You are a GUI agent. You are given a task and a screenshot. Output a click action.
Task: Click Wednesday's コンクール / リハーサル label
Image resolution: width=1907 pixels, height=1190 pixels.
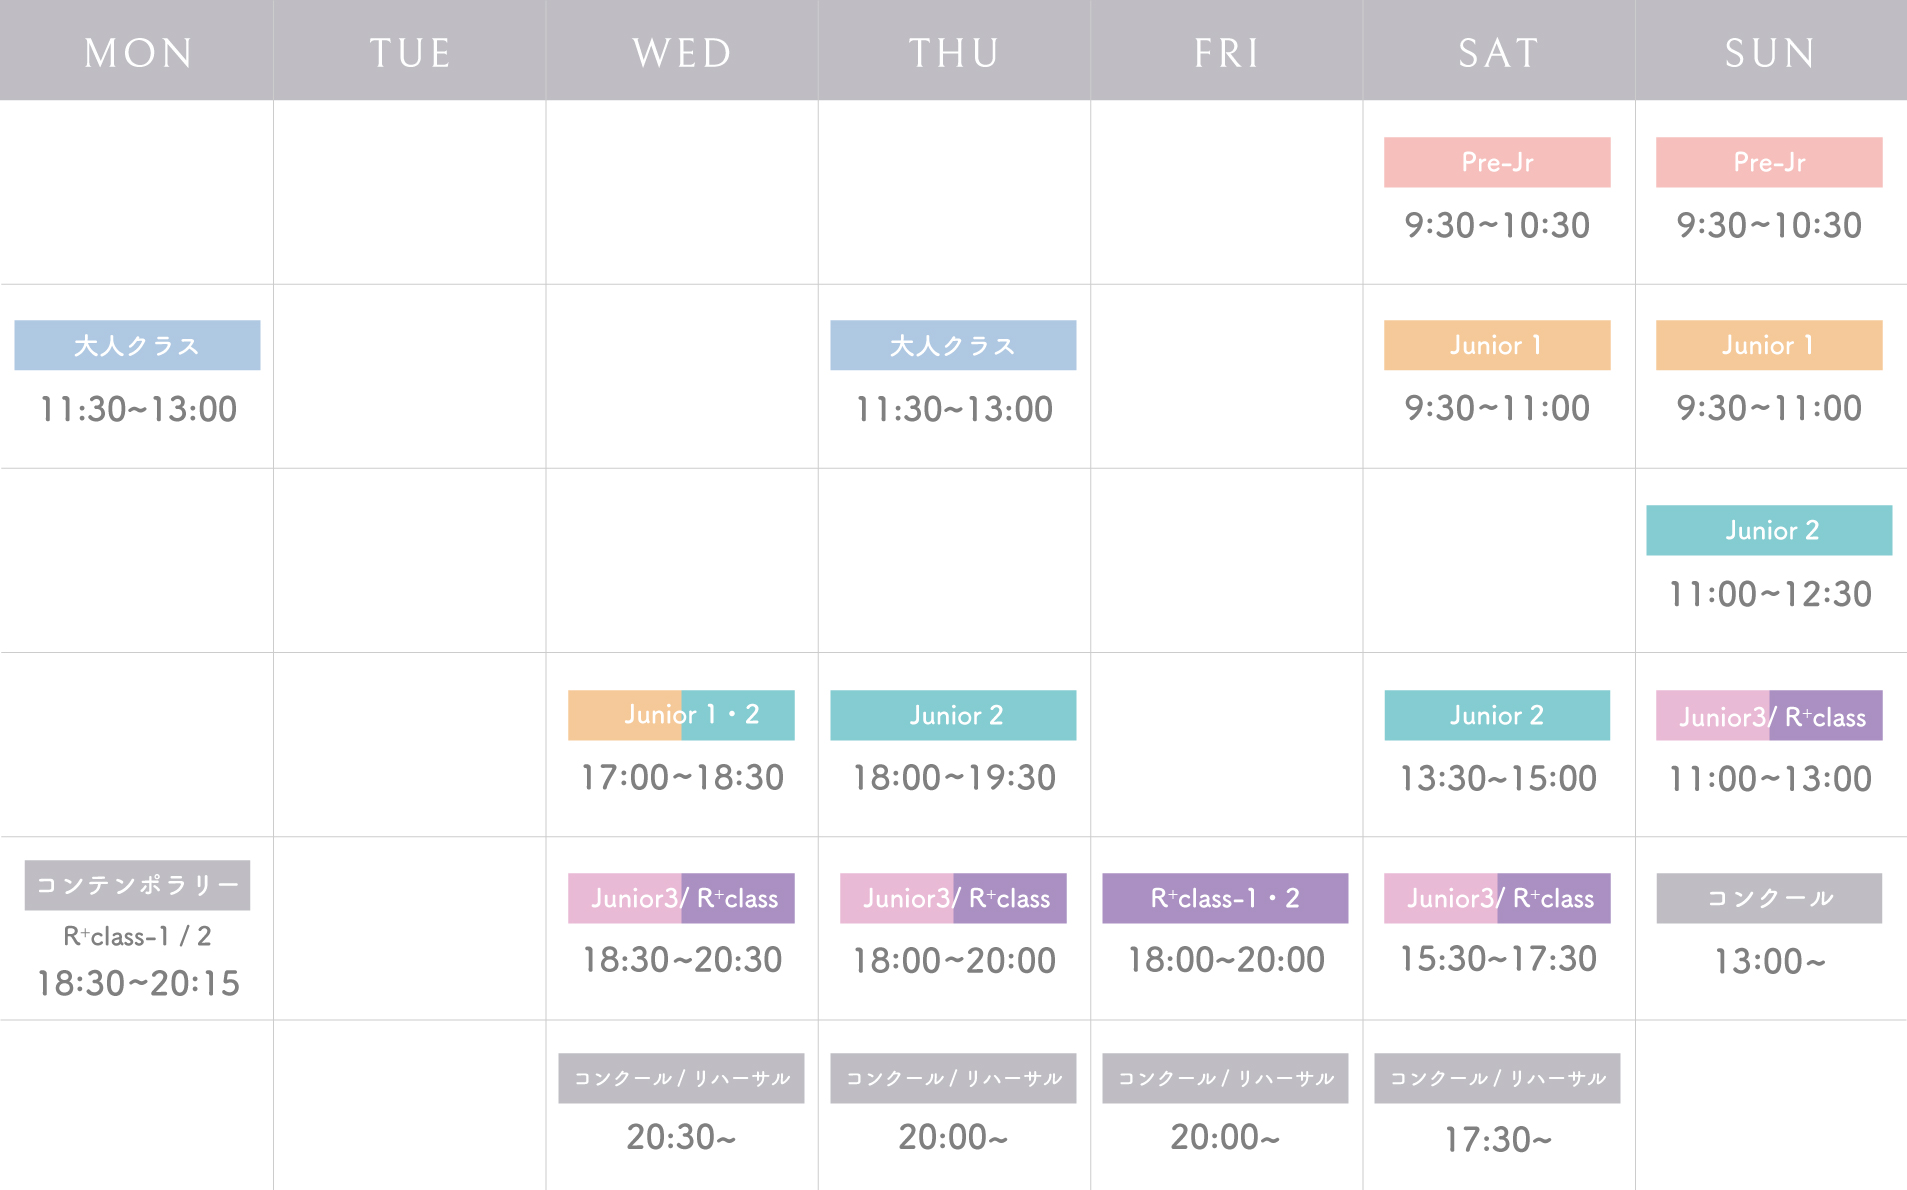[x=681, y=1078]
